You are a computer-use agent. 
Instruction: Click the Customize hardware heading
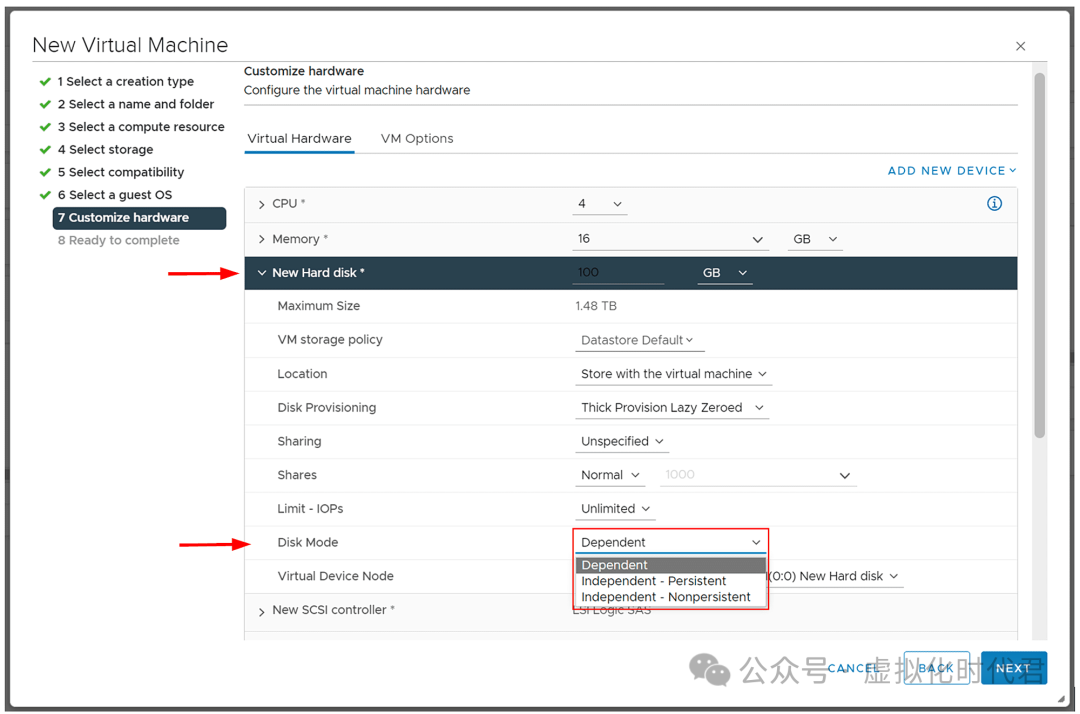pos(304,71)
